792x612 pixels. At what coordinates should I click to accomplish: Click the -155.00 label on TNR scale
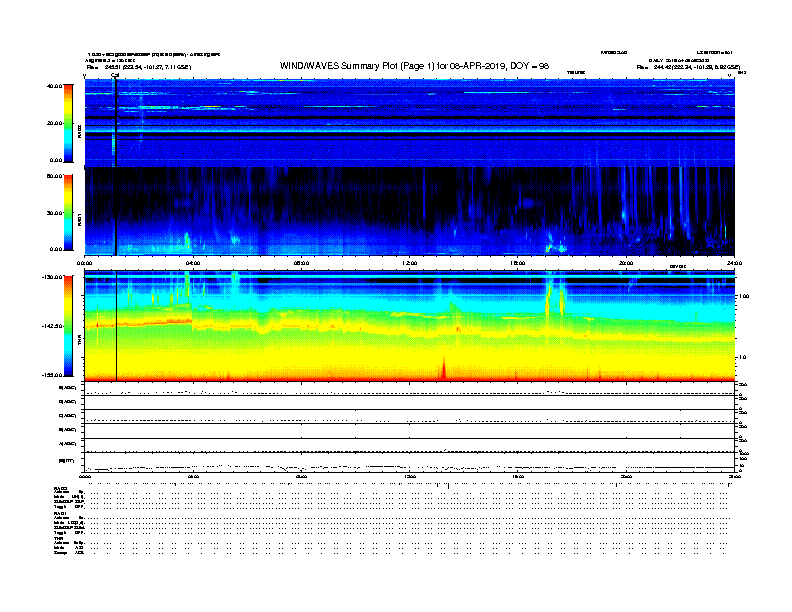tap(52, 375)
